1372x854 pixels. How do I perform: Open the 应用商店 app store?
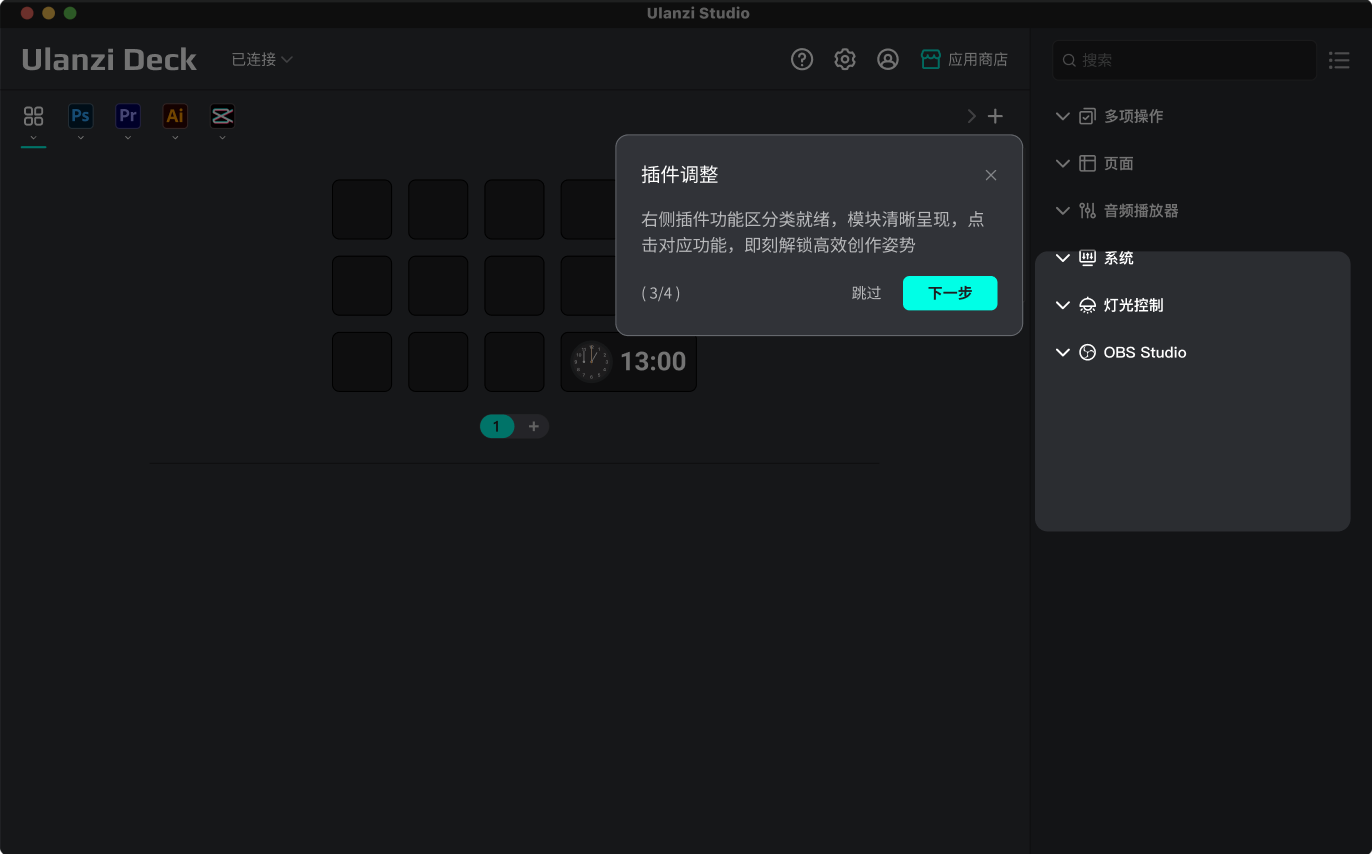[964, 60]
